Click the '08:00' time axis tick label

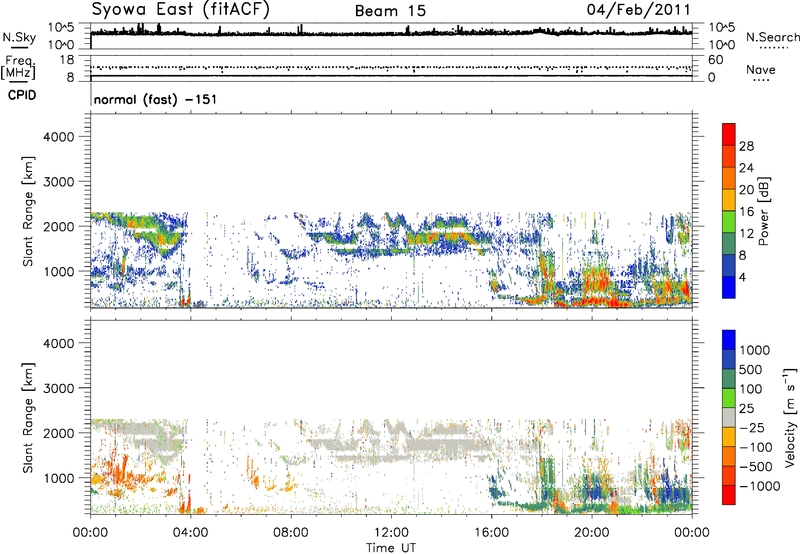291,533
